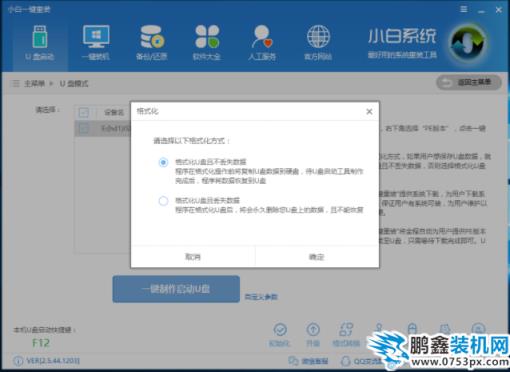
Task: Click 取消 in the 格式化 dialog
Action: [x=193, y=257]
